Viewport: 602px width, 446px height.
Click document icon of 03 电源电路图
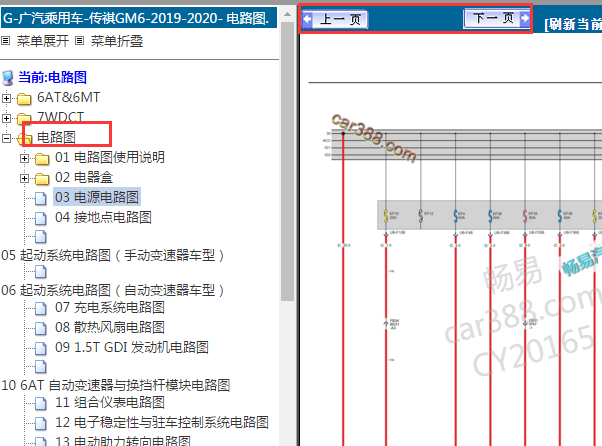tap(41, 198)
